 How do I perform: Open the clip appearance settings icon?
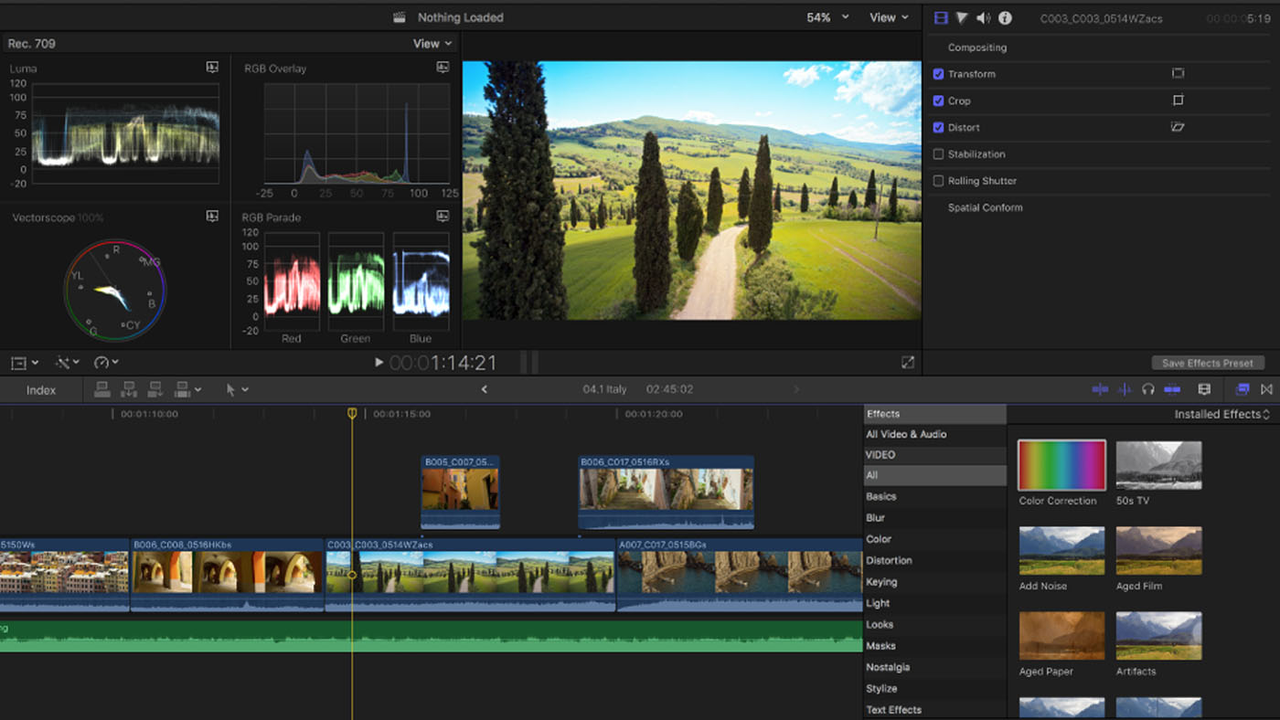[x=1204, y=389]
